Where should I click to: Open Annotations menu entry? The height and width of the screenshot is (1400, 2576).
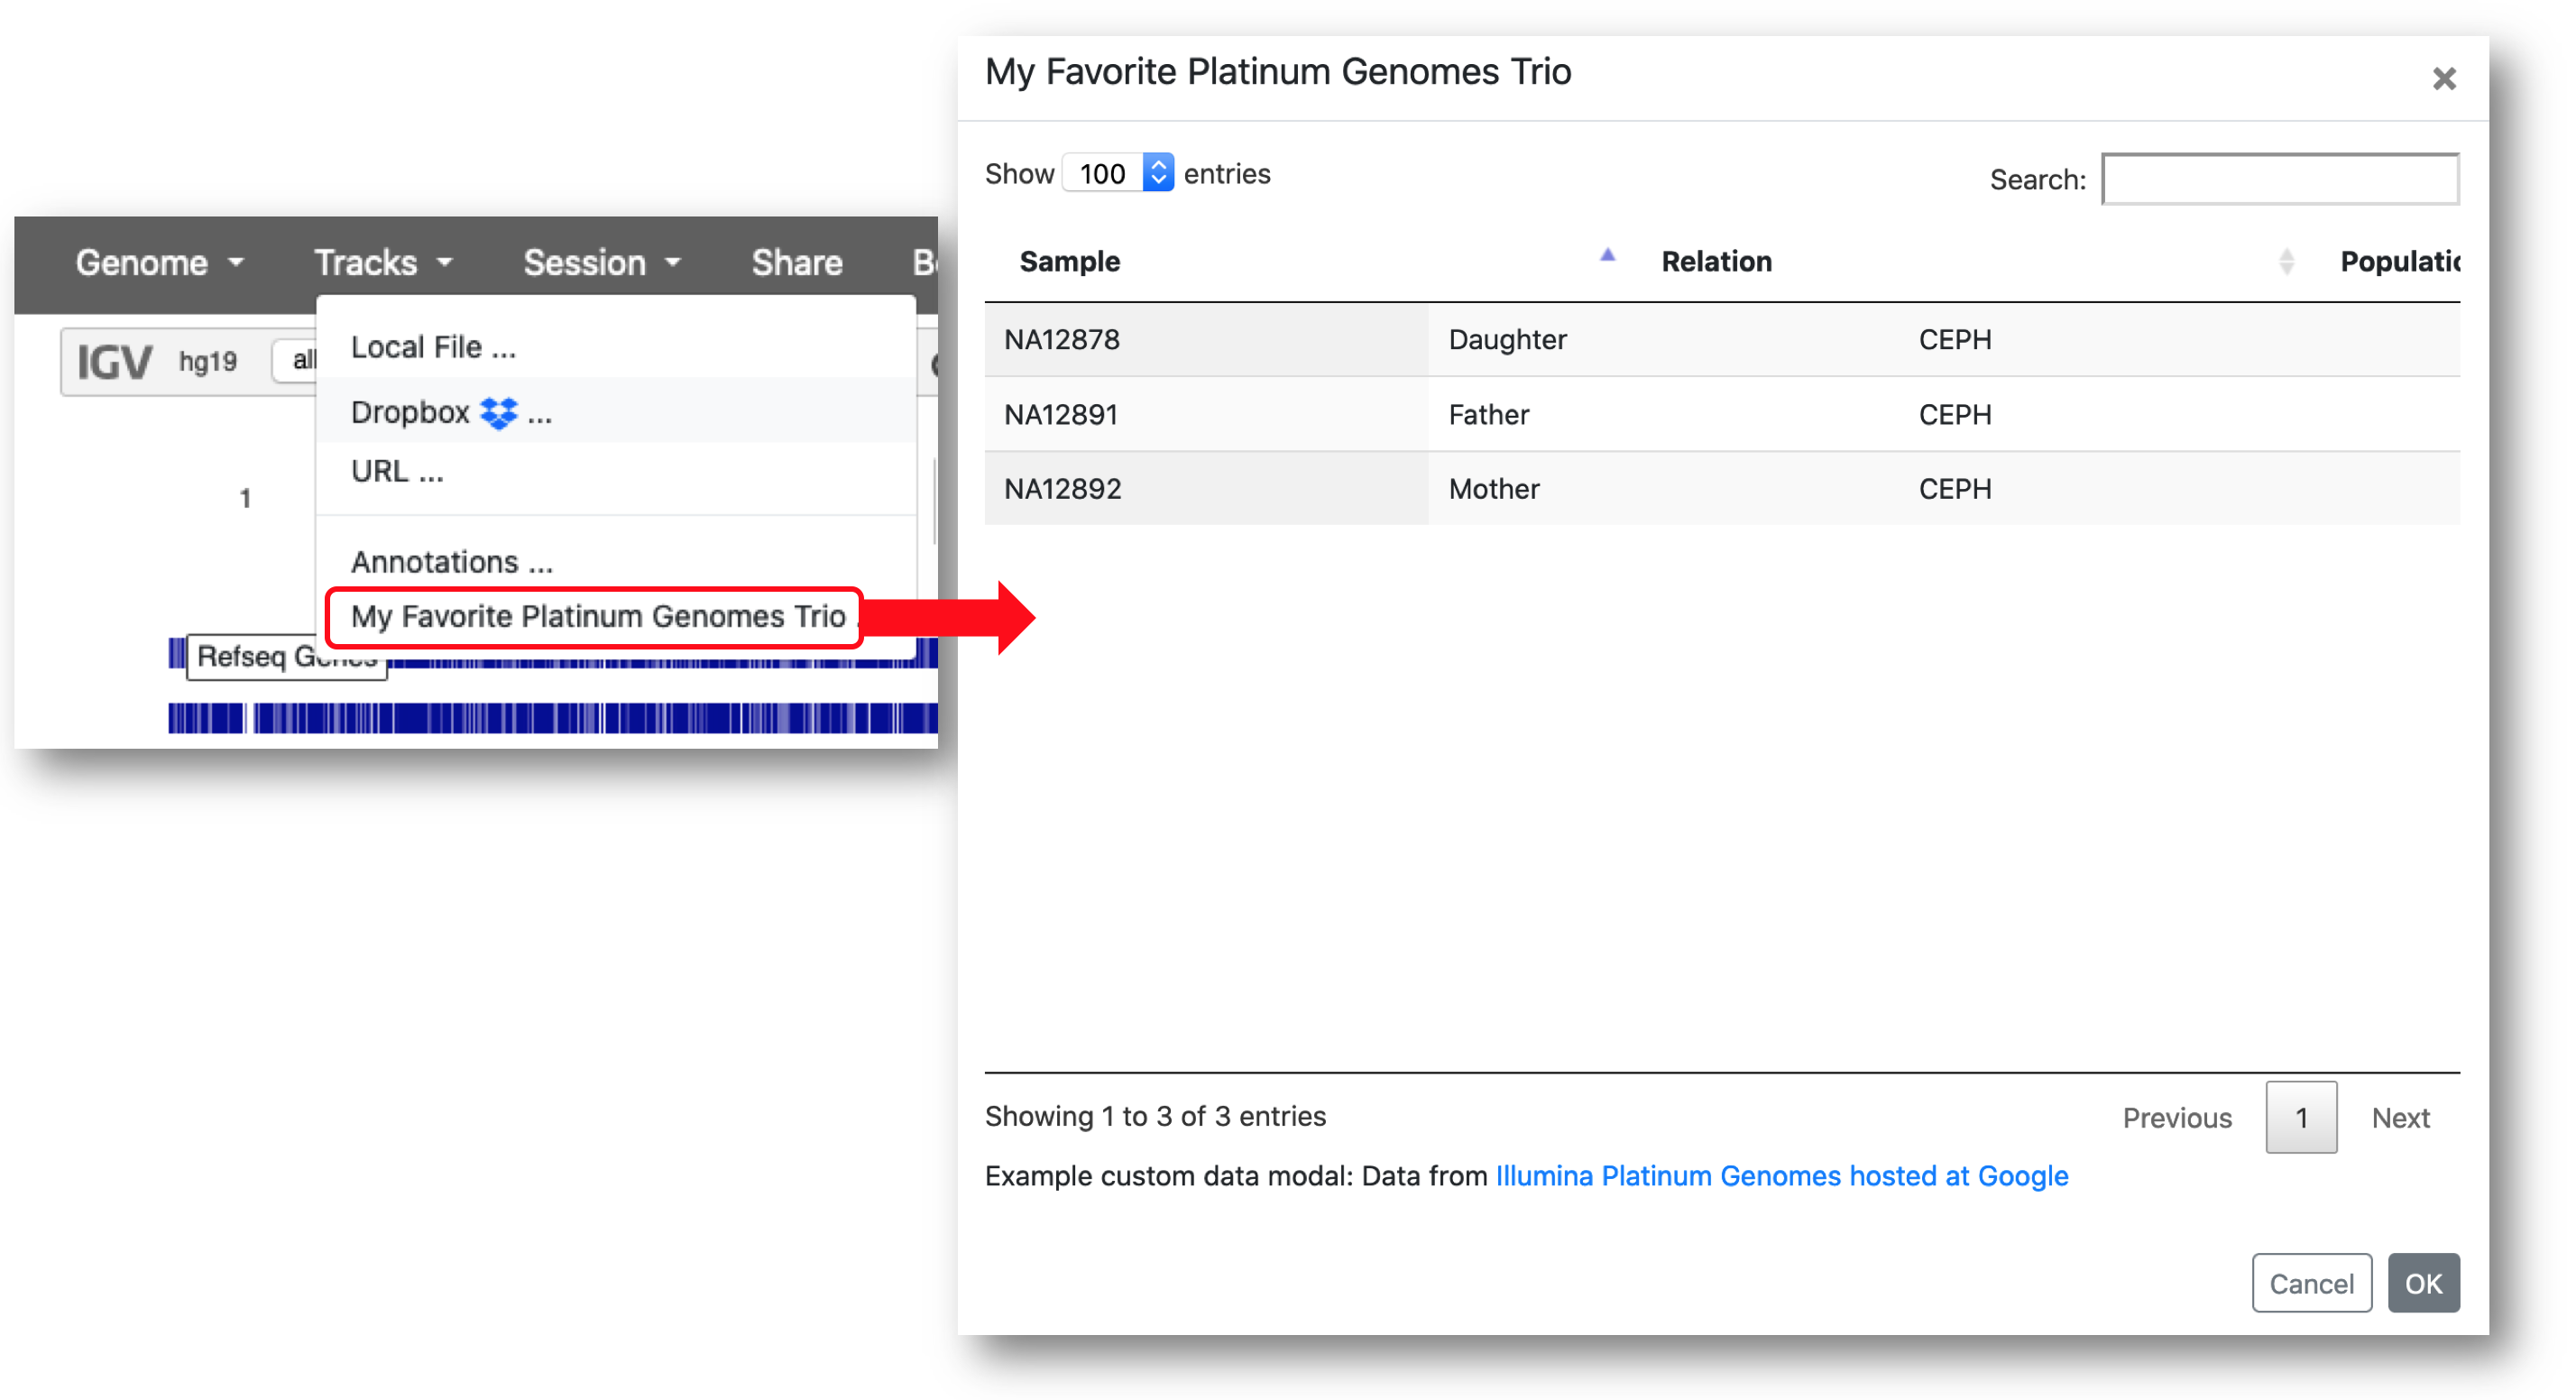tap(451, 562)
